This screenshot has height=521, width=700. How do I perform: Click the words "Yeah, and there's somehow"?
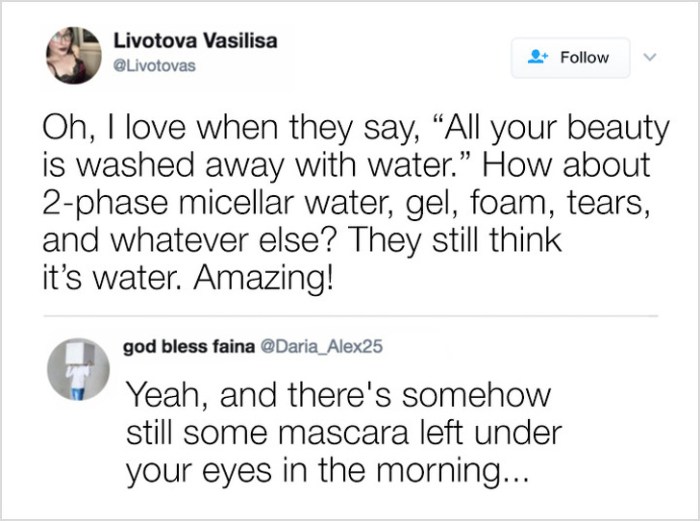coord(338,395)
